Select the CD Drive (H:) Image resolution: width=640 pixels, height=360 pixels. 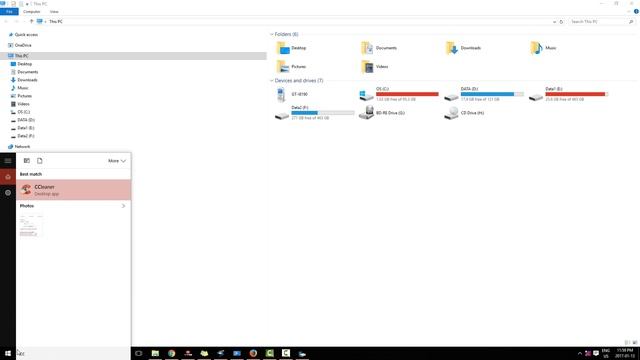pos(464,113)
